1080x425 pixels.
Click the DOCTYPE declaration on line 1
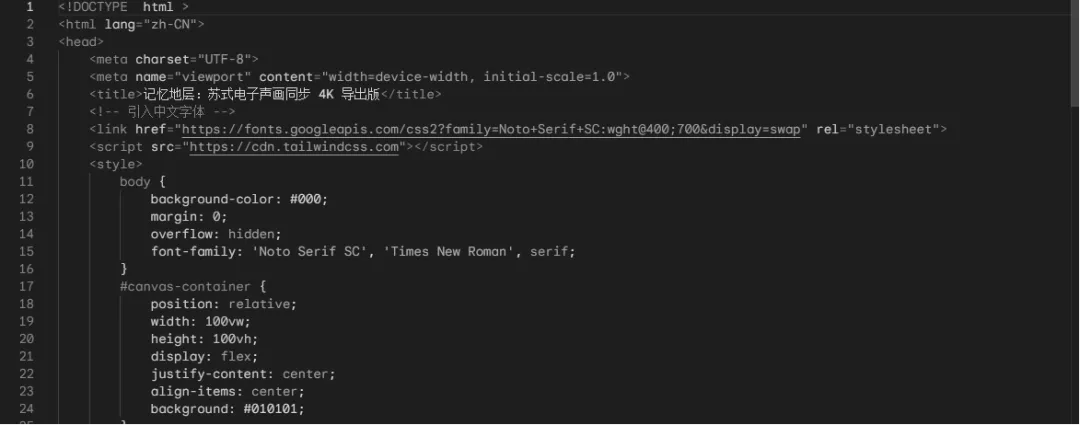(123, 7)
